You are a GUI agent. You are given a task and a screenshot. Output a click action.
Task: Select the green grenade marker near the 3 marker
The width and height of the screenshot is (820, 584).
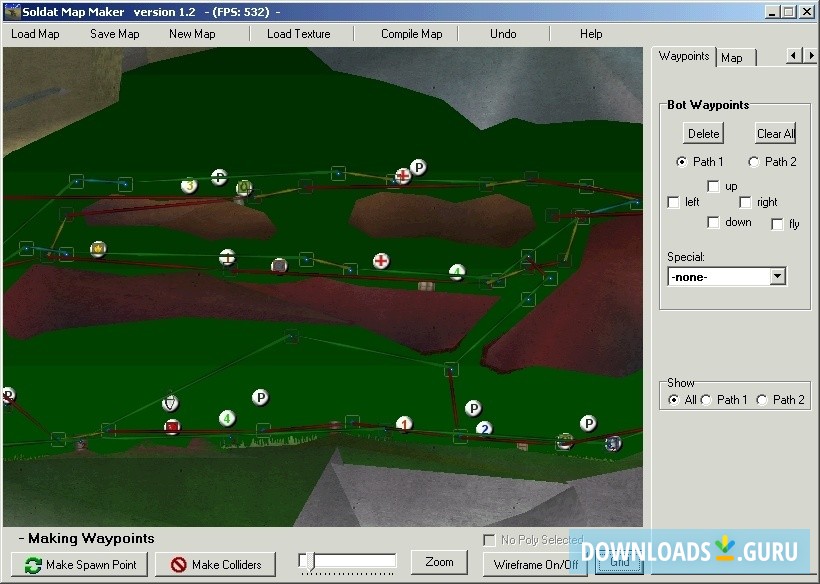click(244, 187)
